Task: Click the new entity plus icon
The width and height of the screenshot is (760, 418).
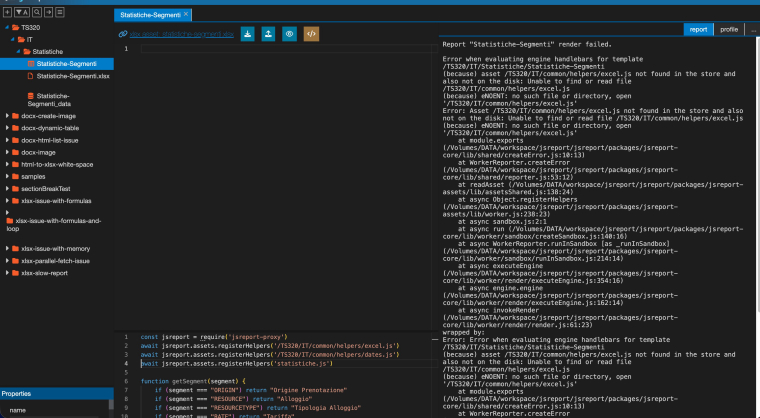Action: pyautogui.click(x=7, y=12)
